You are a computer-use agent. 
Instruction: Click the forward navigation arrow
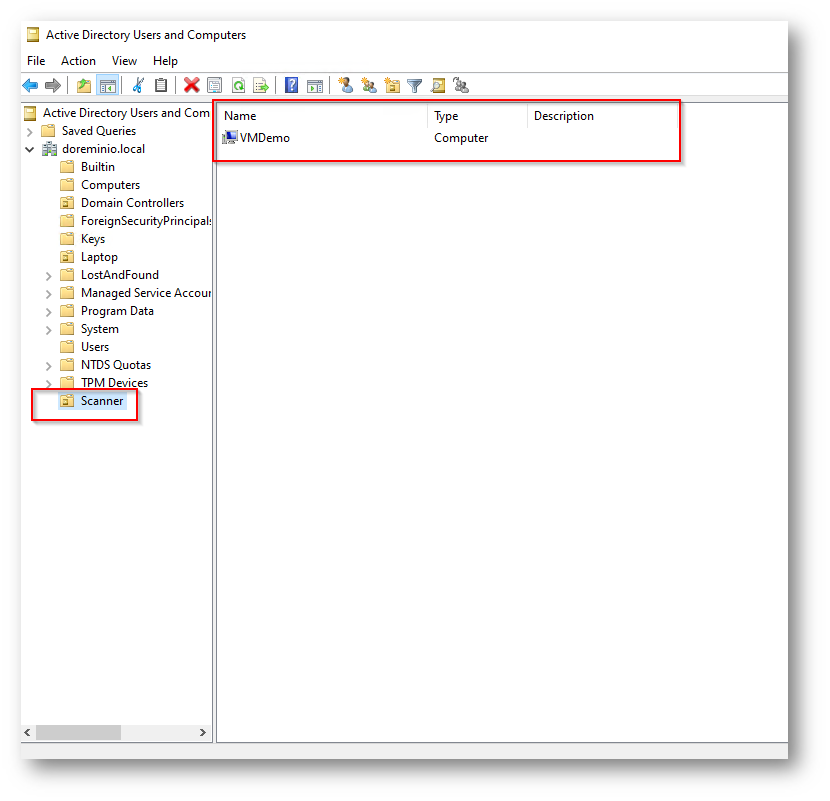[x=52, y=85]
